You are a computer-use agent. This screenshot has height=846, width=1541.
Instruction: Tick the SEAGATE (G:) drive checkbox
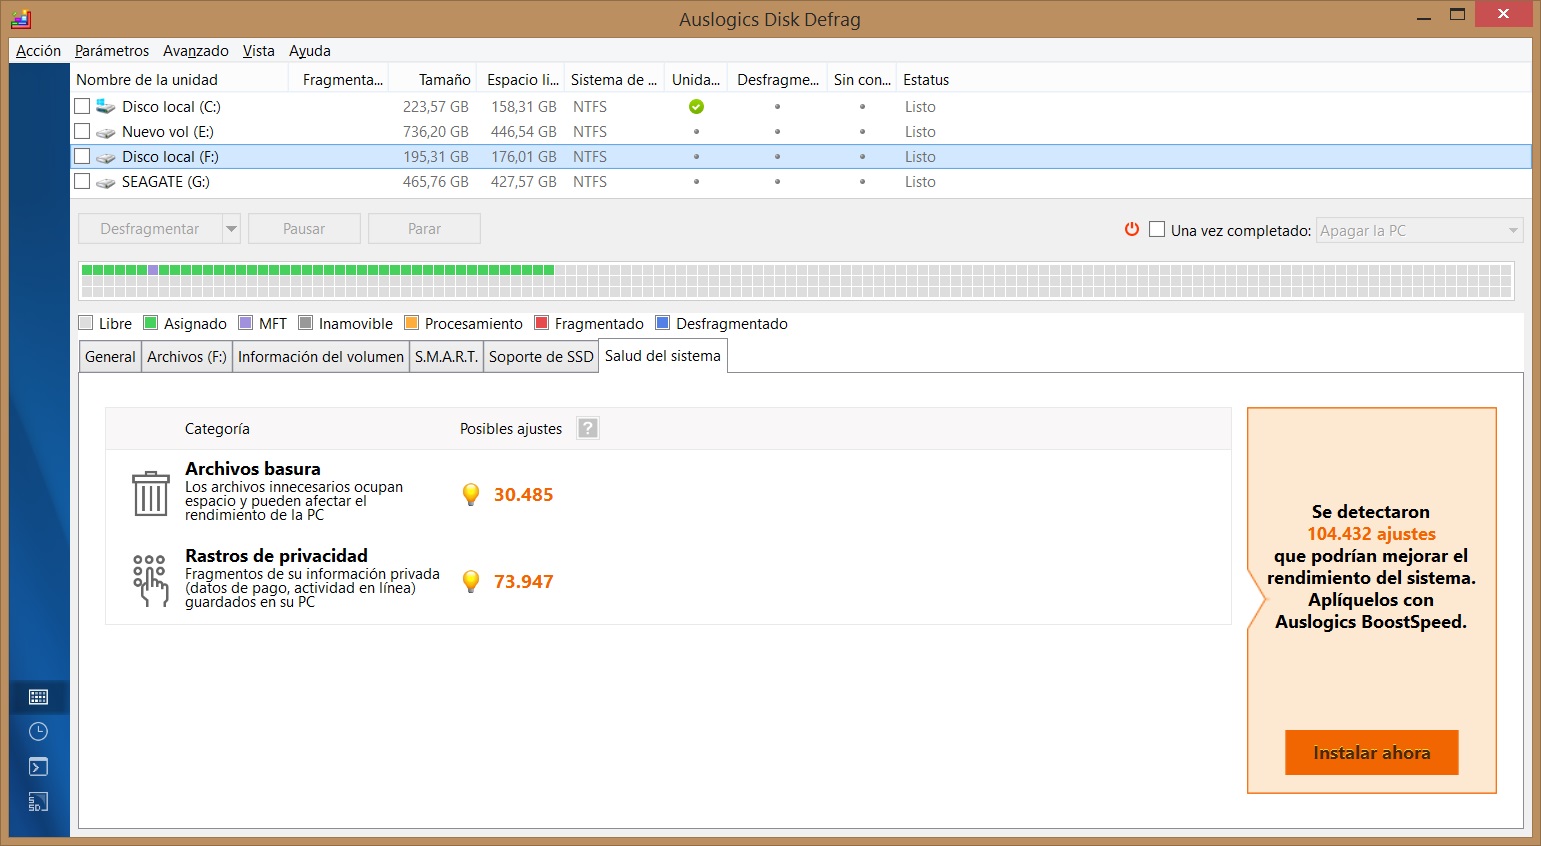pyautogui.click(x=82, y=181)
